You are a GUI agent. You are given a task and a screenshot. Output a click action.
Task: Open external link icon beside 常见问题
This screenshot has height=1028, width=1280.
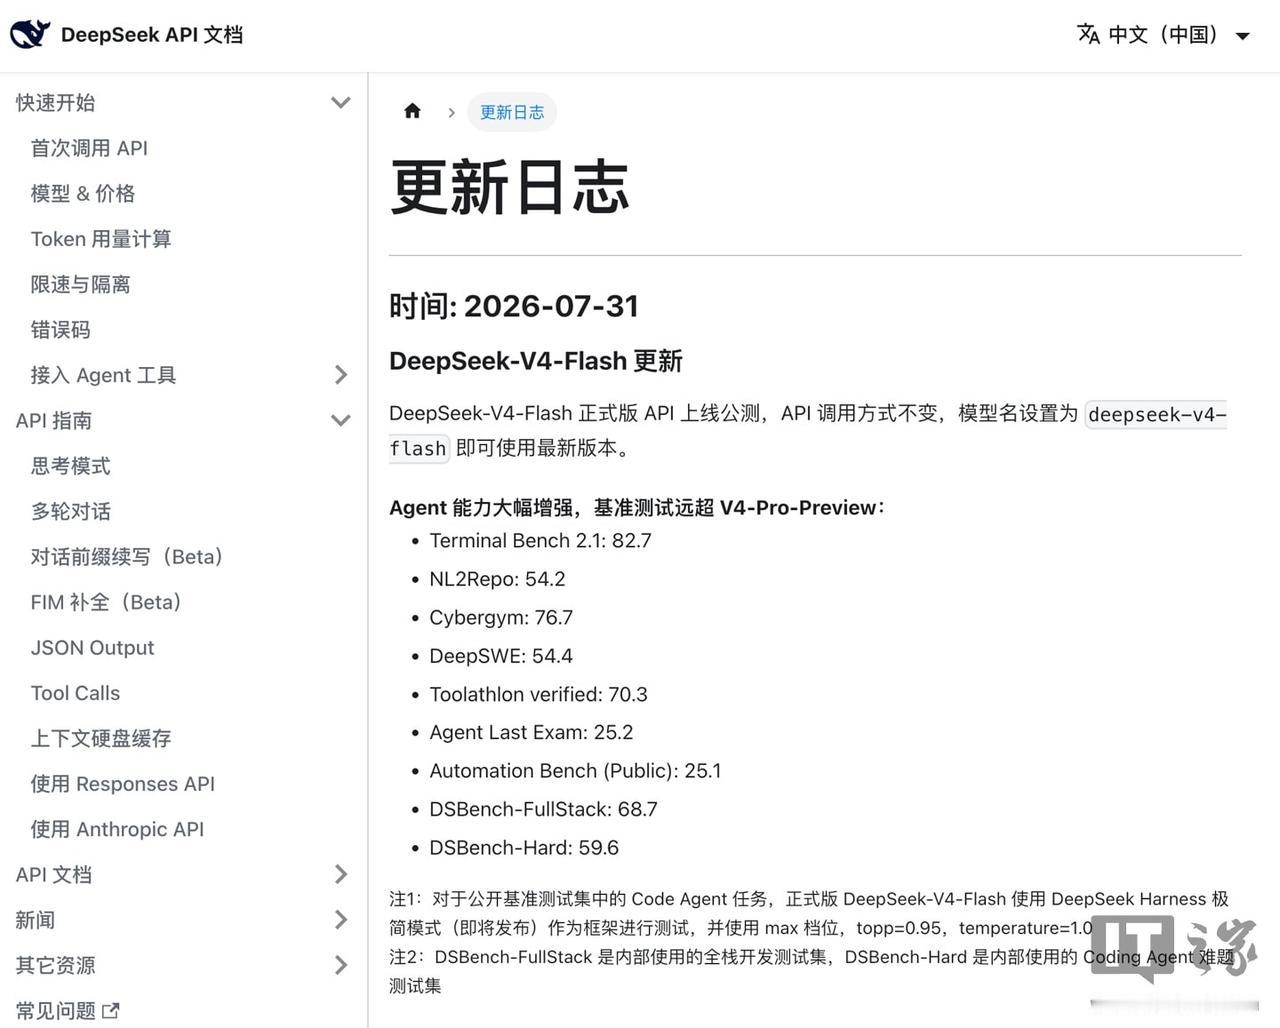pyautogui.click(x=111, y=1011)
